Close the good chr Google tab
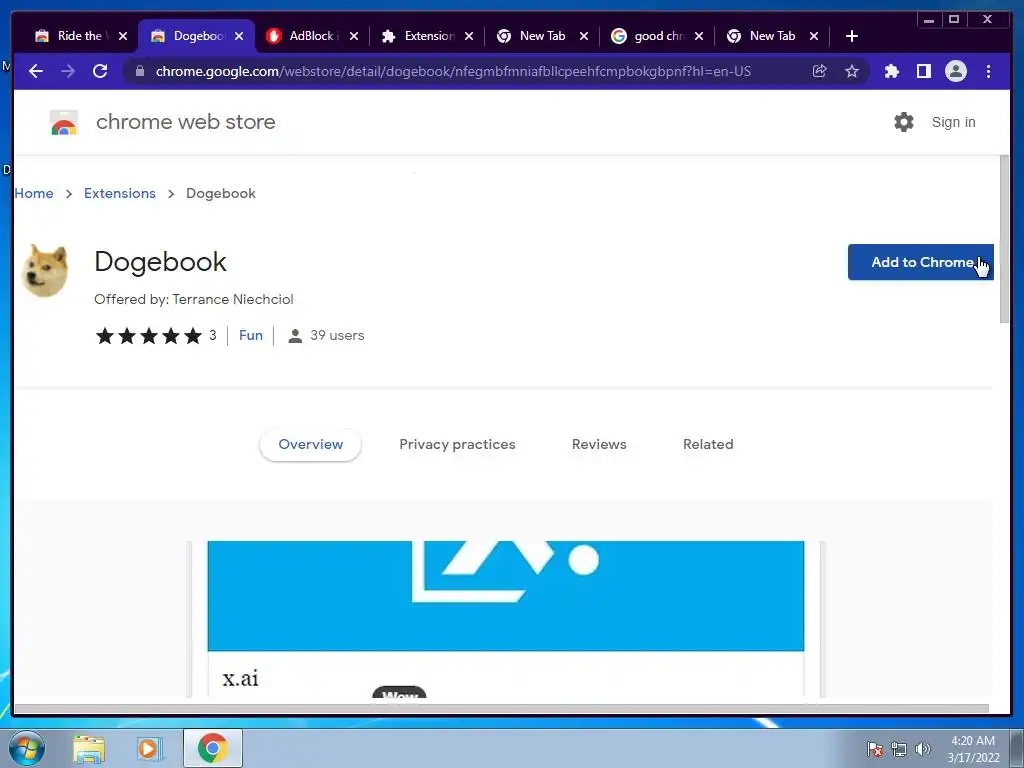Viewport: 1024px width, 768px height. pyautogui.click(x=699, y=36)
